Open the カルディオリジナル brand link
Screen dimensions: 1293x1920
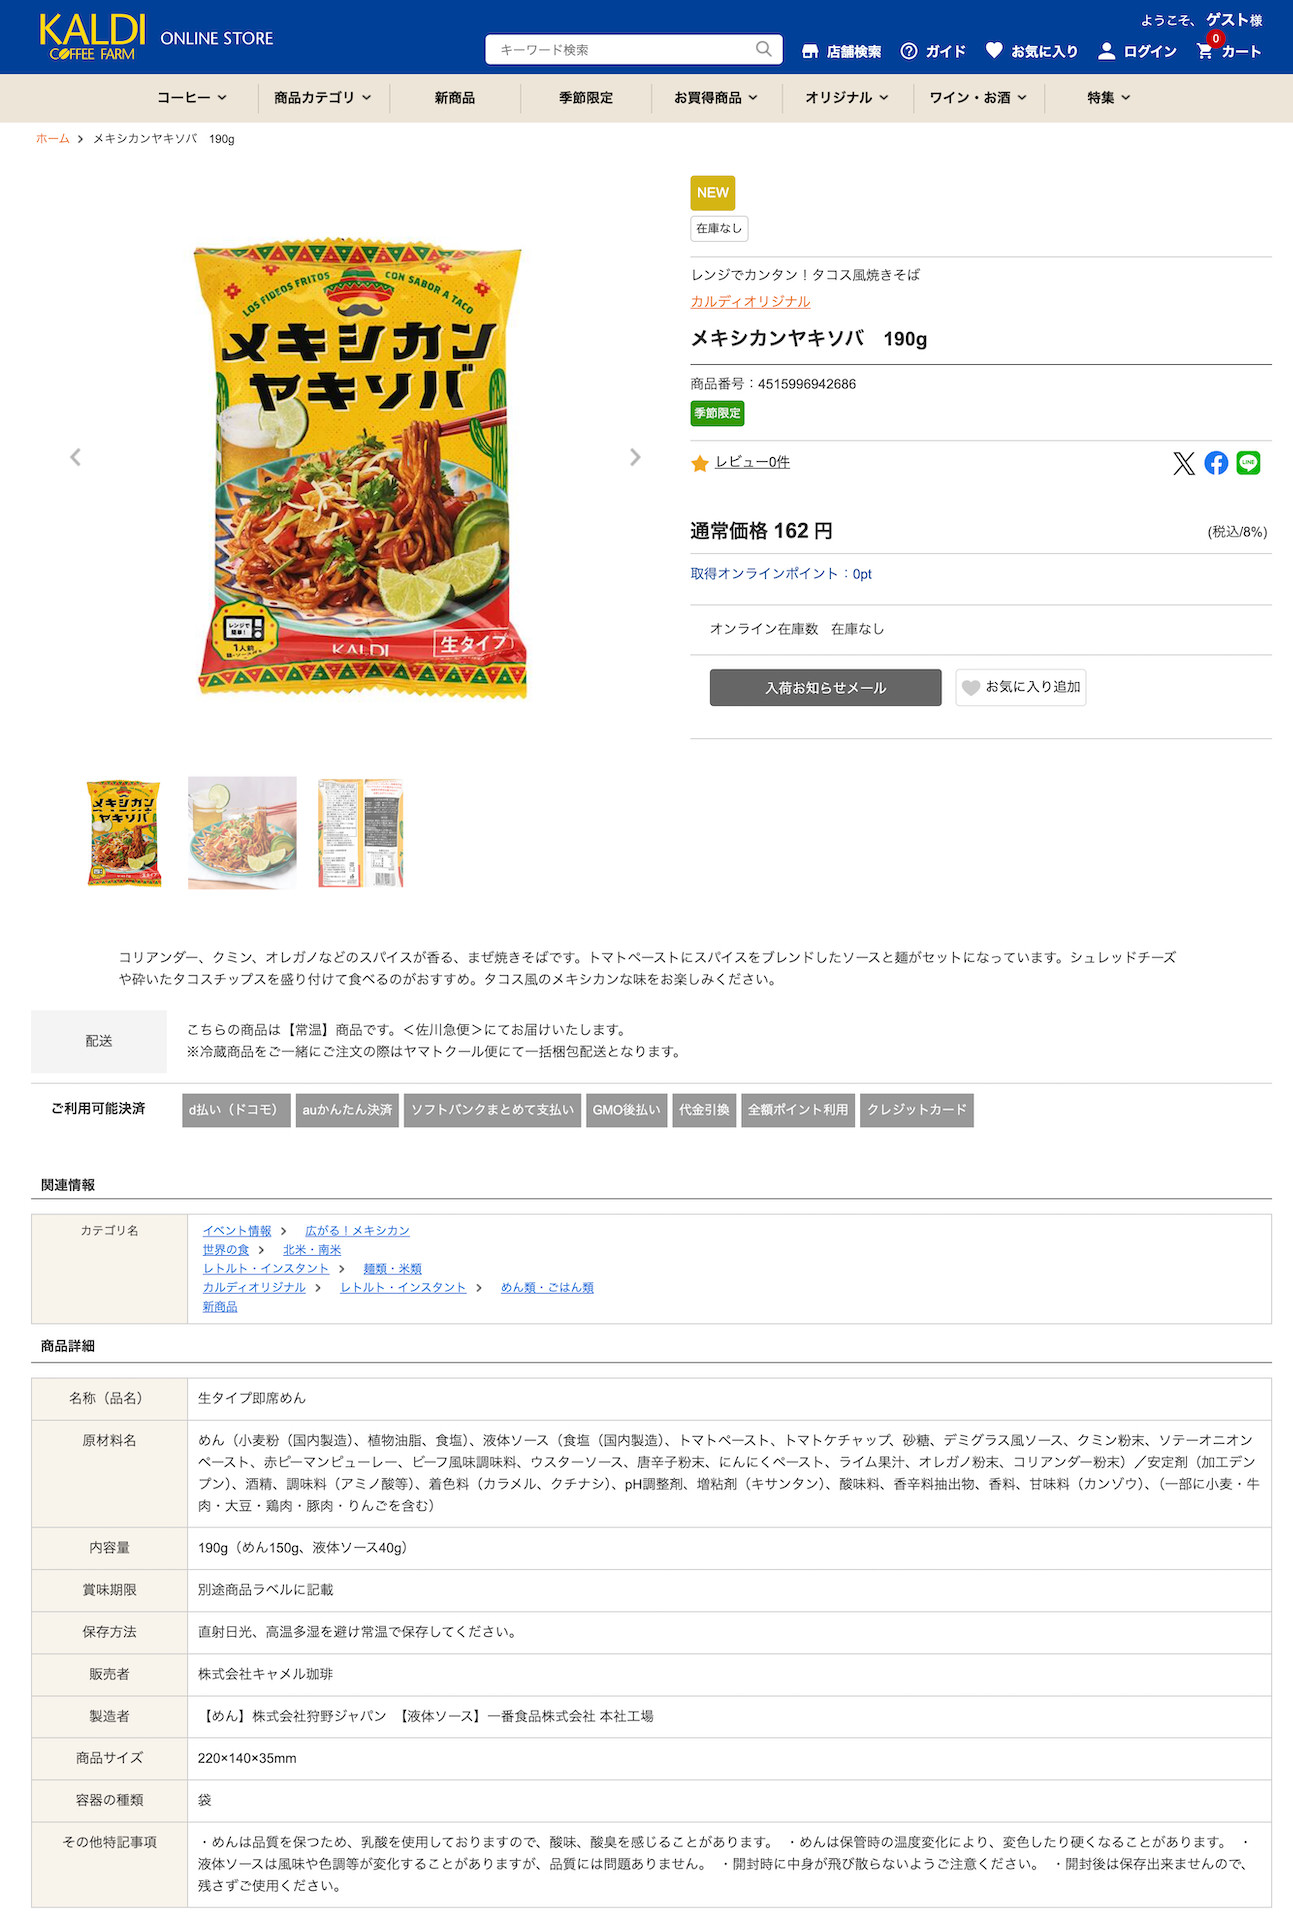(x=750, y=302)
